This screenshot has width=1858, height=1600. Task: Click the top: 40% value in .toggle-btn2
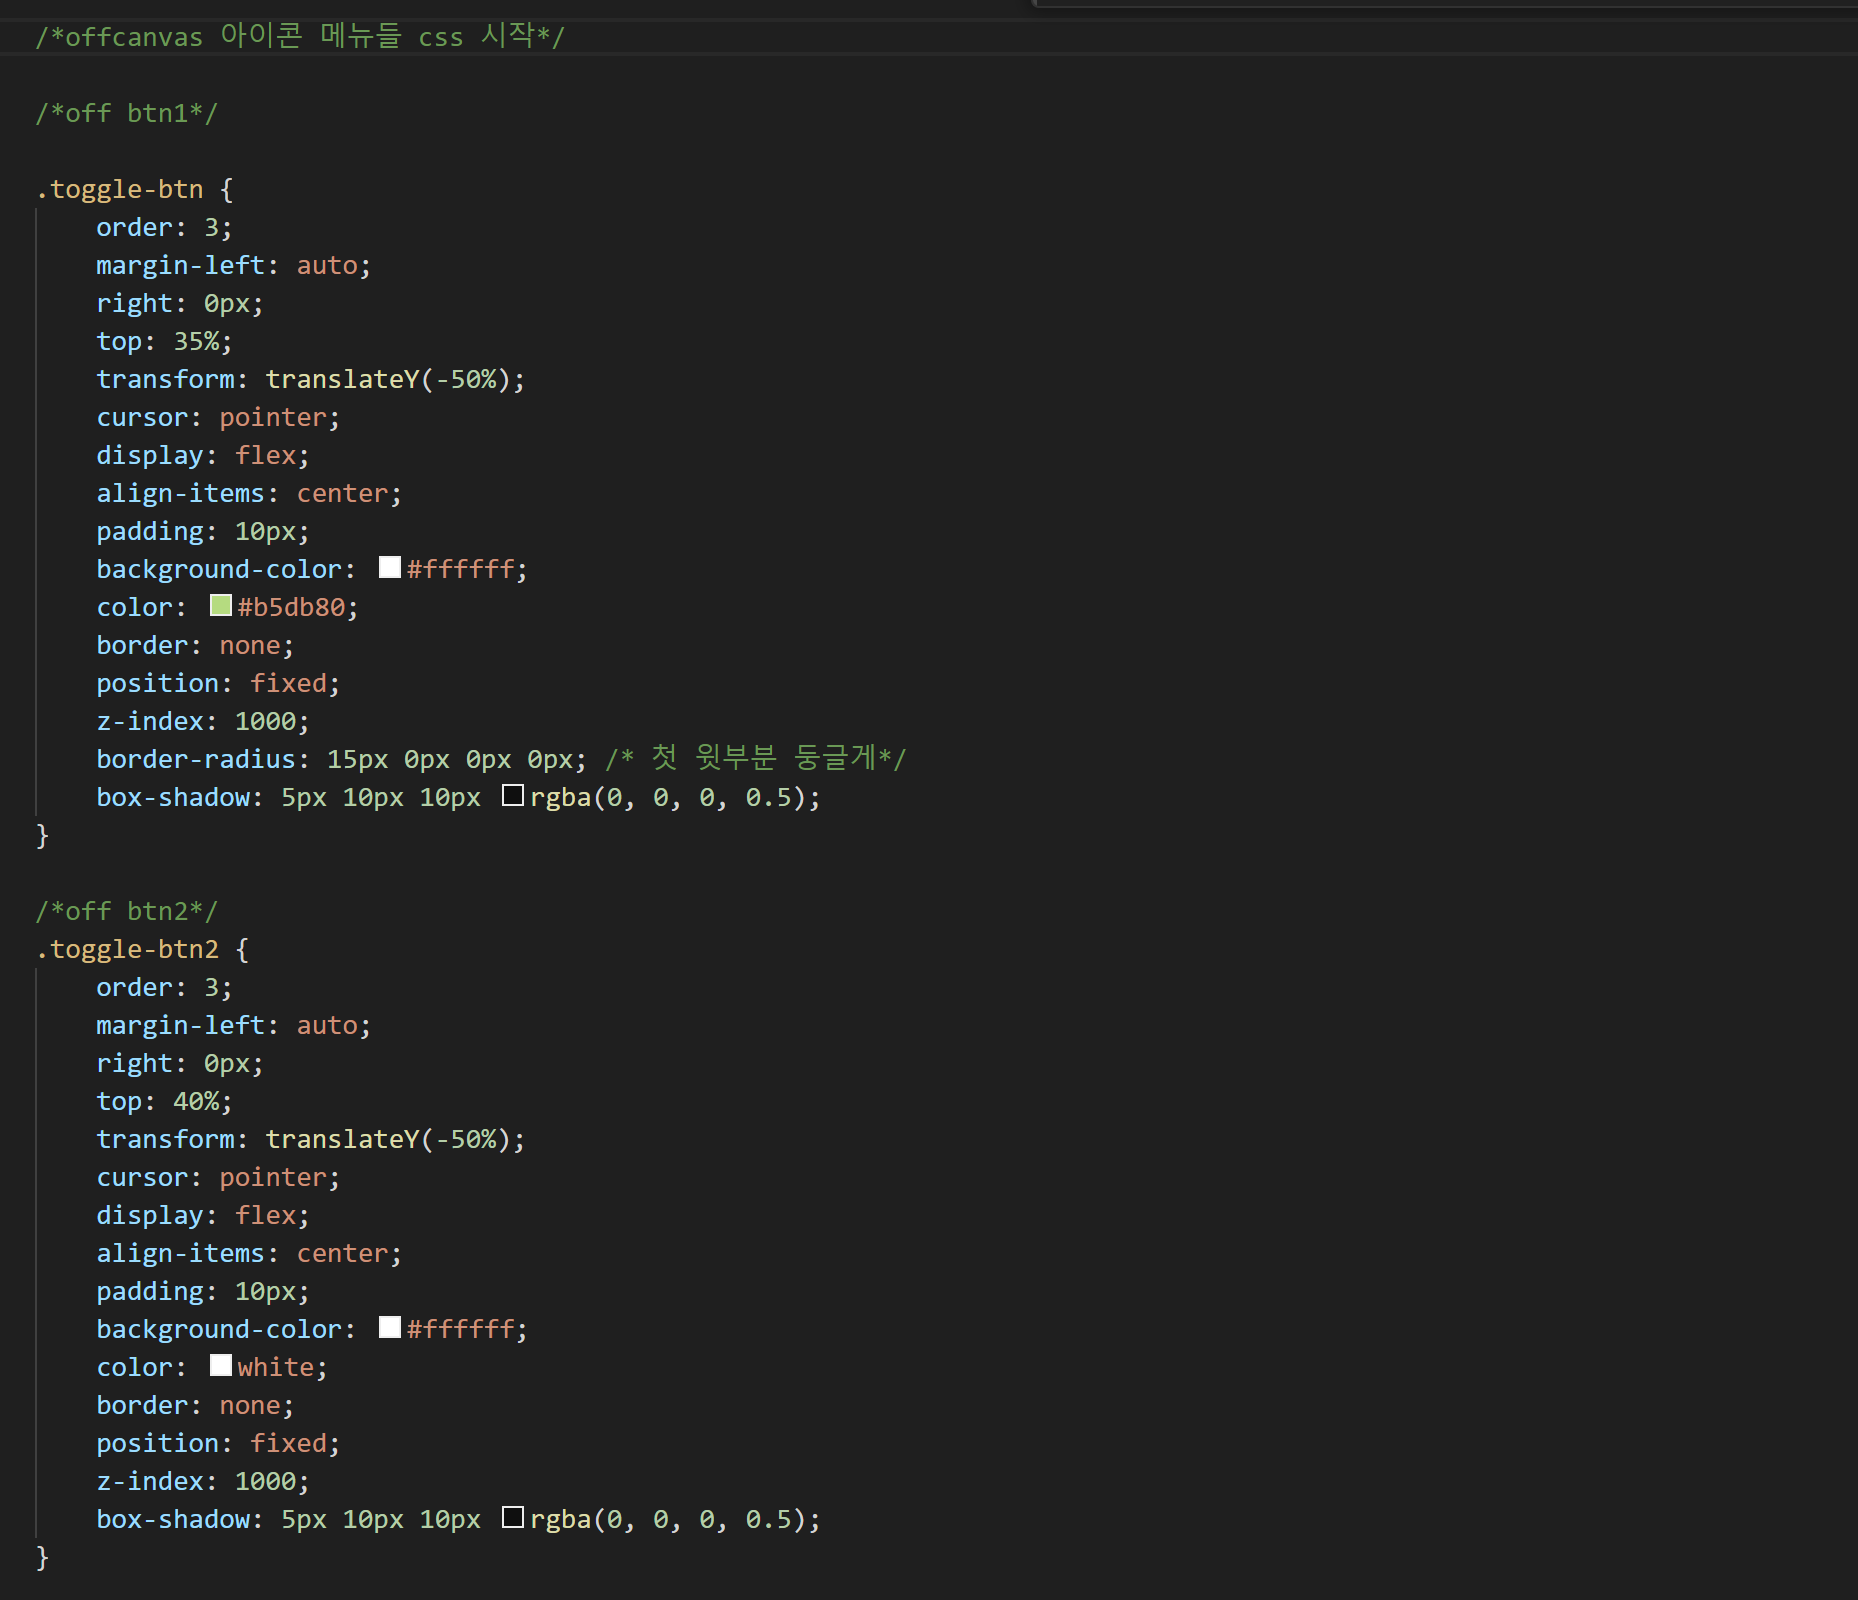click(200, 1100)
